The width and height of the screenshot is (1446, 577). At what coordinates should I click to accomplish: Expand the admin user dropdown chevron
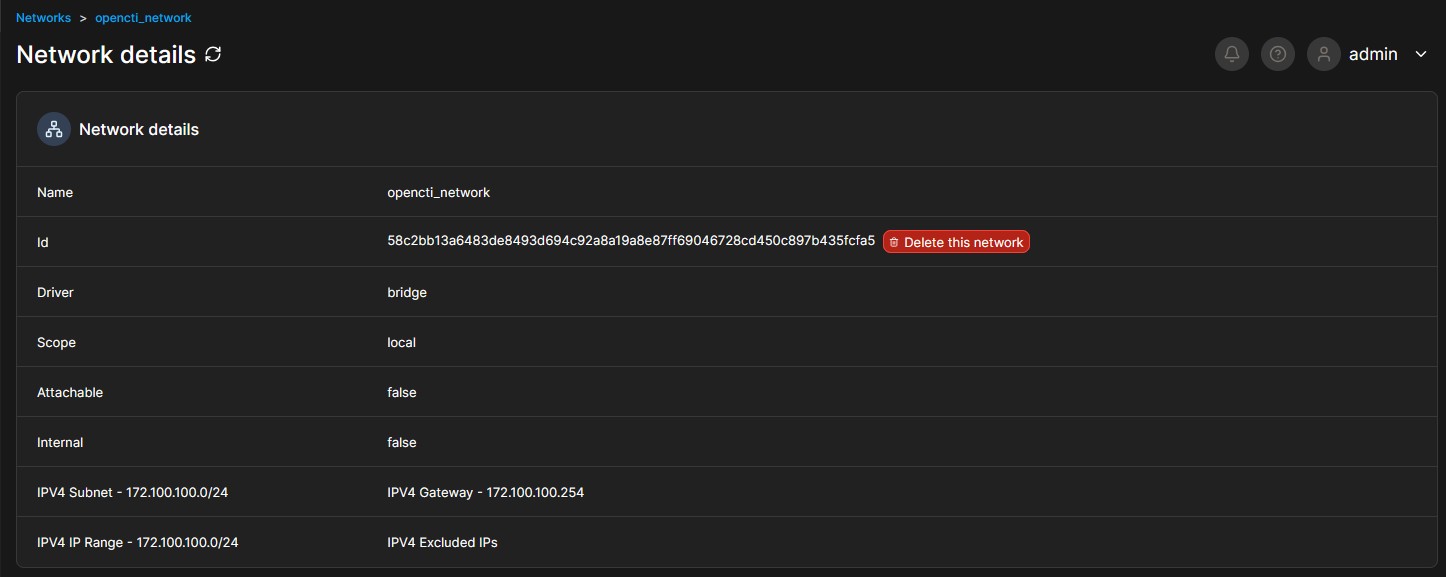point(1421,55)
